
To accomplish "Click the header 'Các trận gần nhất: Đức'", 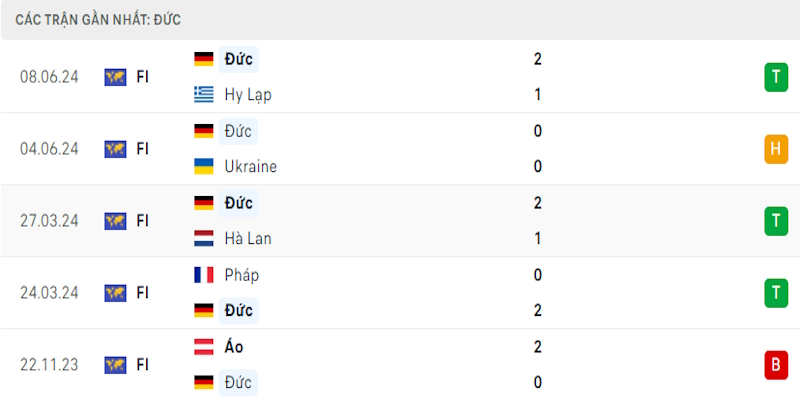I will click(x=98, y=19).
